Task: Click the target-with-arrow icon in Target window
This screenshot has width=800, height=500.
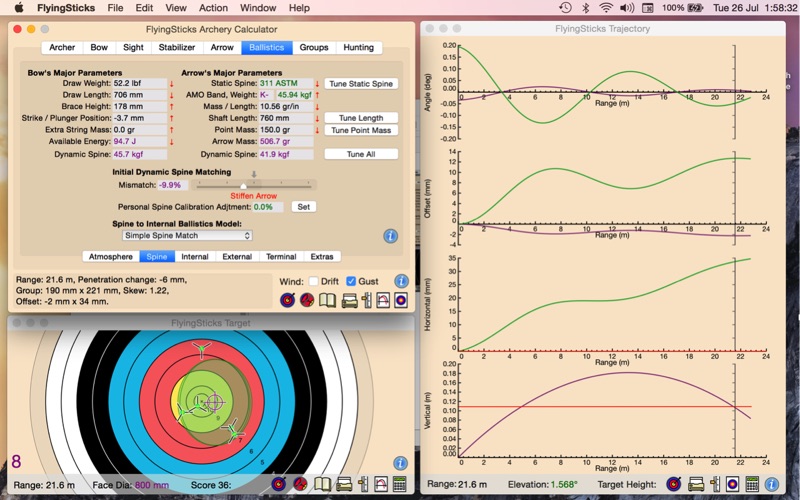Action: point(279,484)
